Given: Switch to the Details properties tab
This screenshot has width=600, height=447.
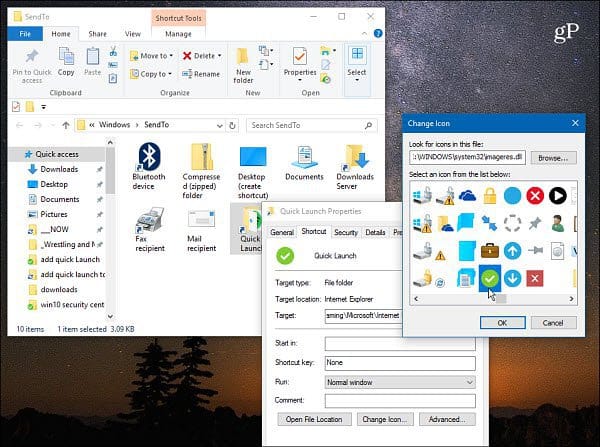Looking at the screenshot, I should coord(375,232).
